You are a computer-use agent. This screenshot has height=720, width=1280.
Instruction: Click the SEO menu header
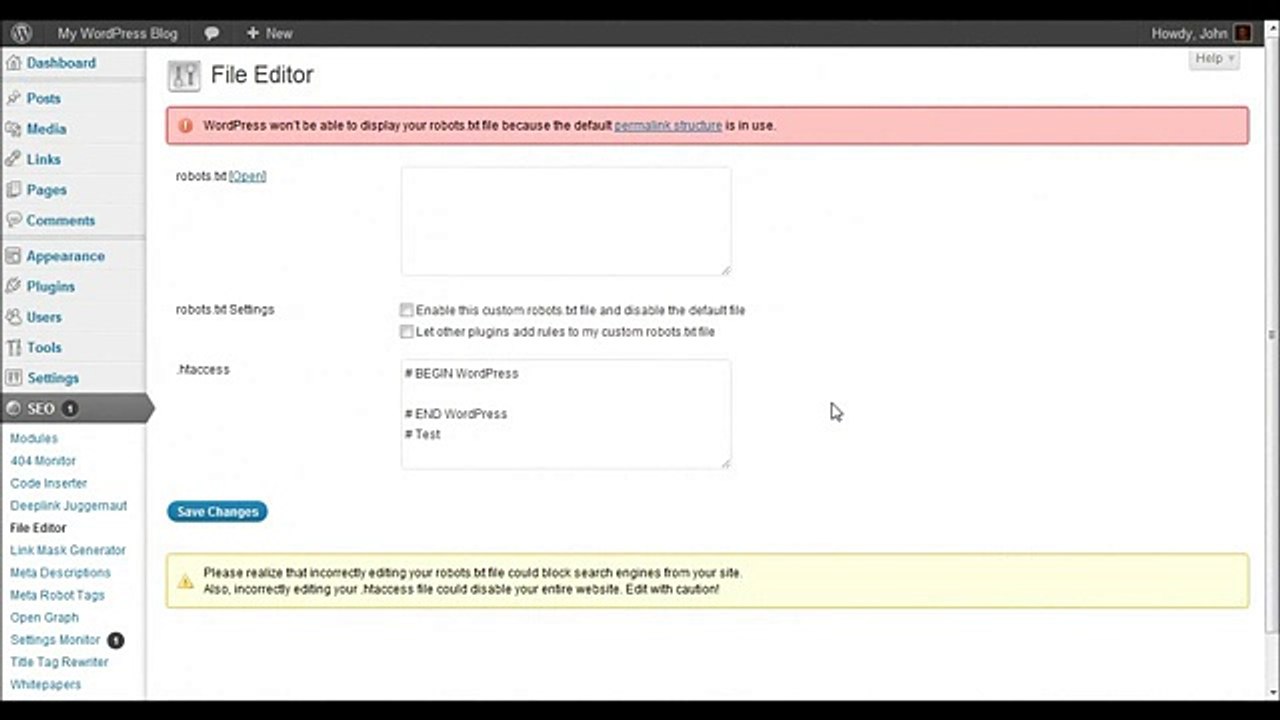(x=73, y=409)
